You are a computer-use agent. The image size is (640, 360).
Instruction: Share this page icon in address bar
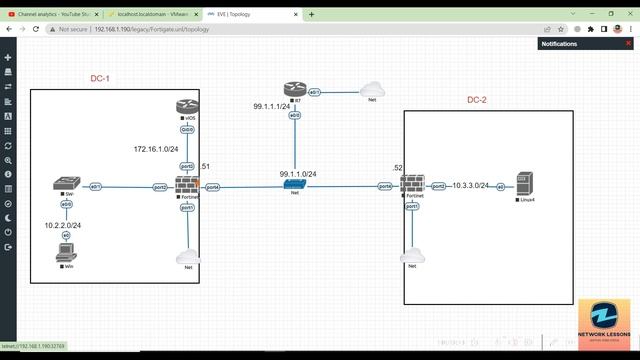click(547, 29)
